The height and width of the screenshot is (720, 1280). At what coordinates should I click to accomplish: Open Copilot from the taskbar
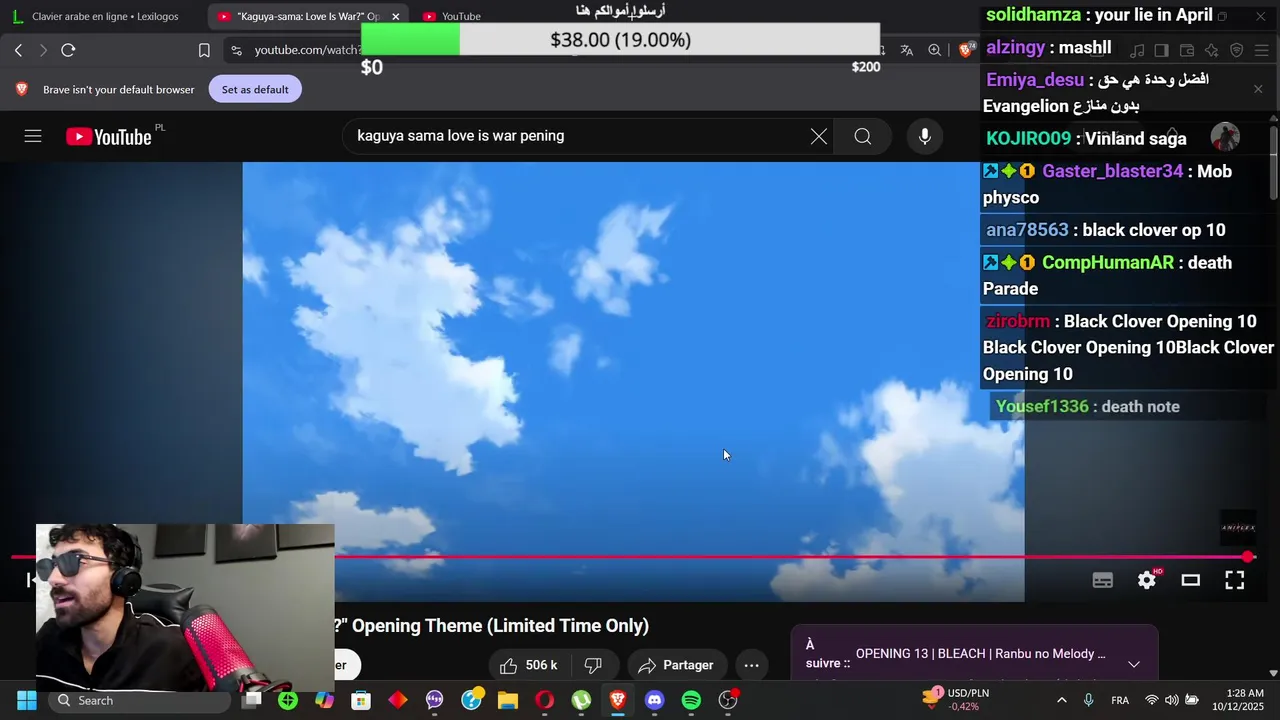pos(324,700)
